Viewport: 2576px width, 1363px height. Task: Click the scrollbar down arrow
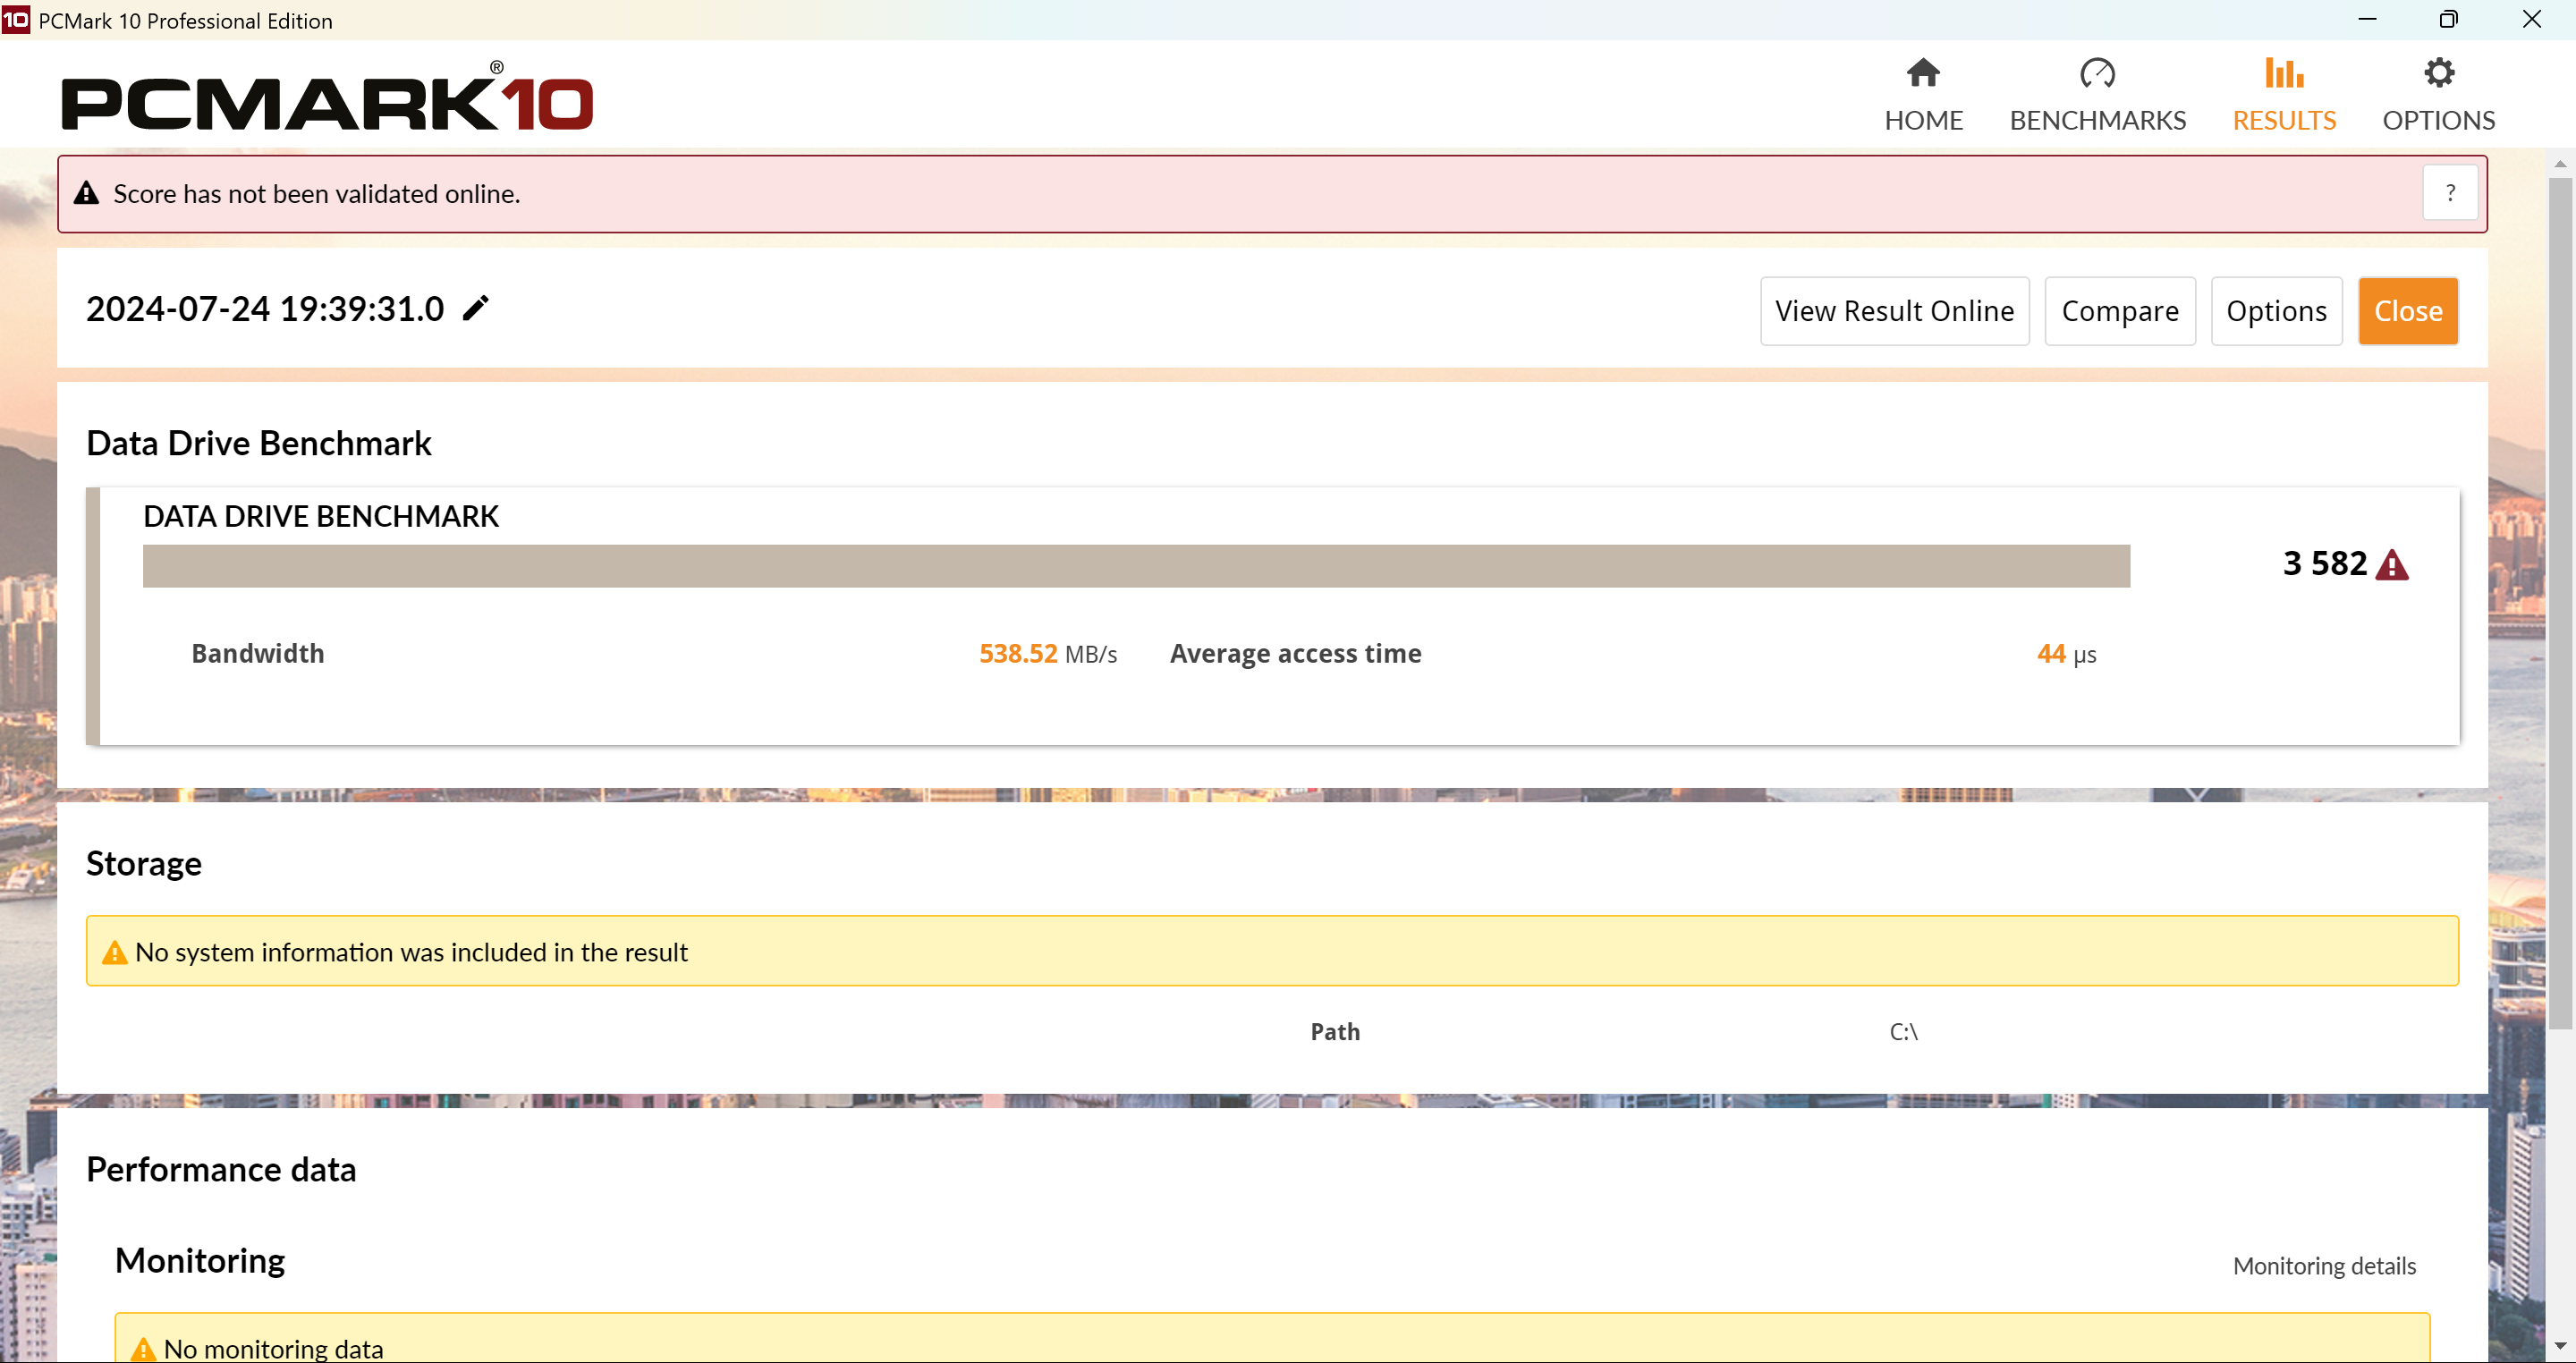2560,1346
